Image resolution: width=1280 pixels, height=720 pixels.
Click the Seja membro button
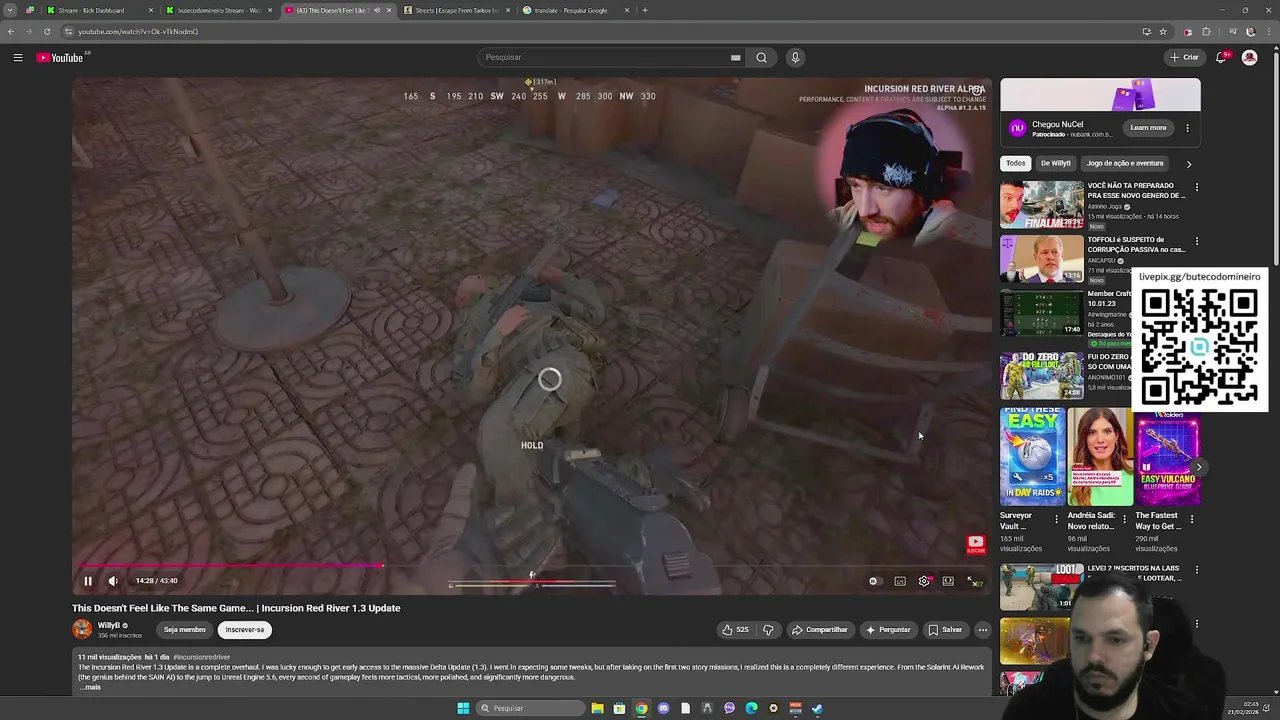185,630
